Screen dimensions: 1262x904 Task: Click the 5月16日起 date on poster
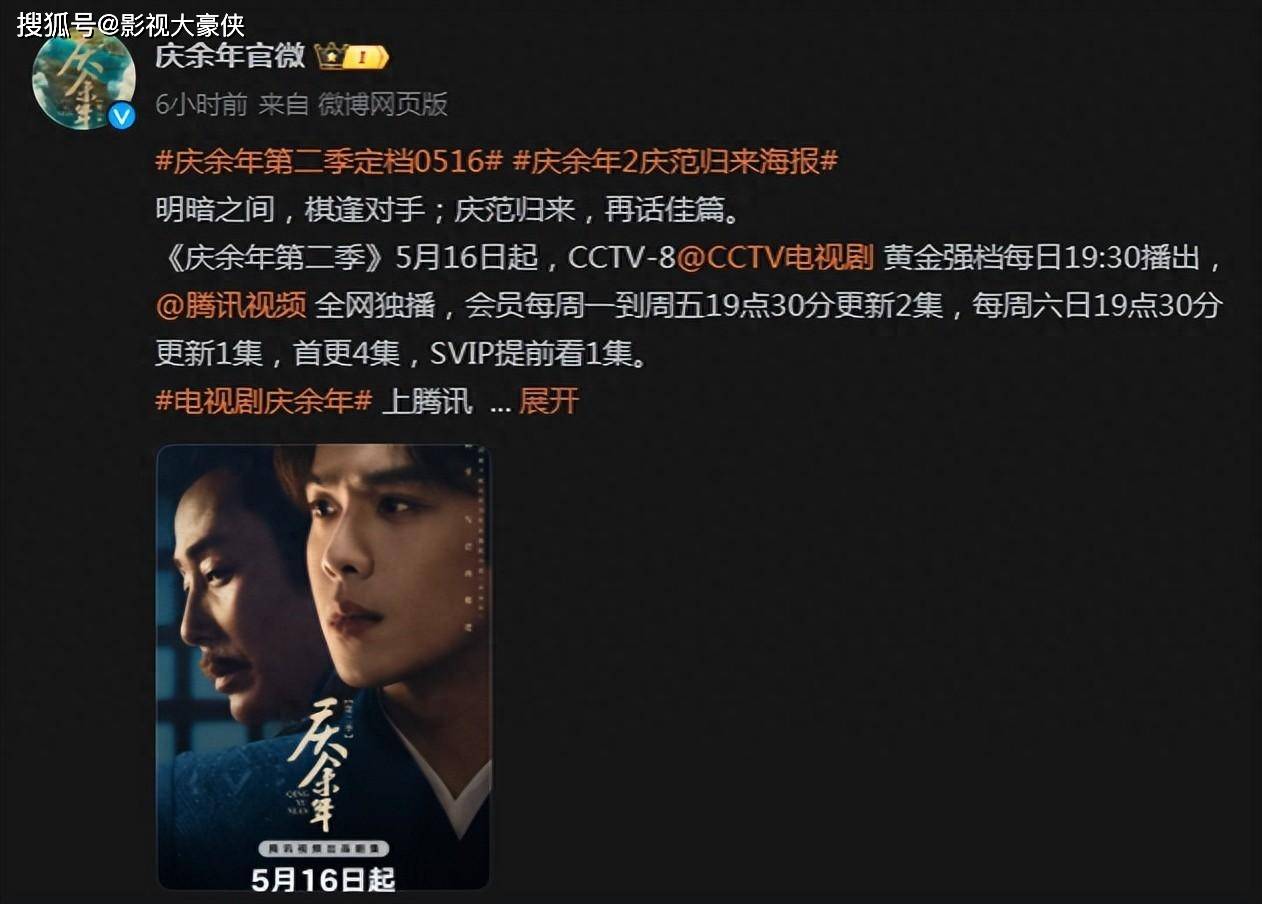point(323,878)
